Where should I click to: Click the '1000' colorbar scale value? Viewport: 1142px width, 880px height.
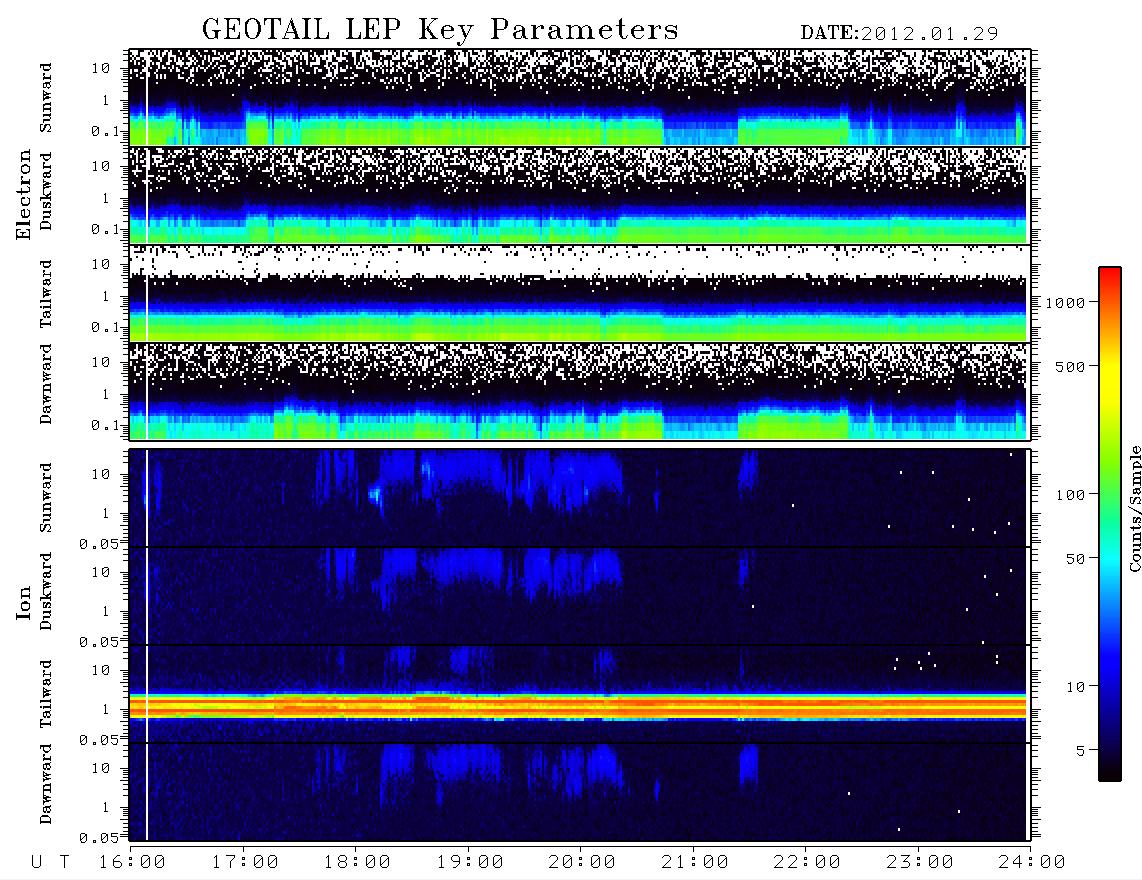pyautogui.click(x=1065, y=302)
